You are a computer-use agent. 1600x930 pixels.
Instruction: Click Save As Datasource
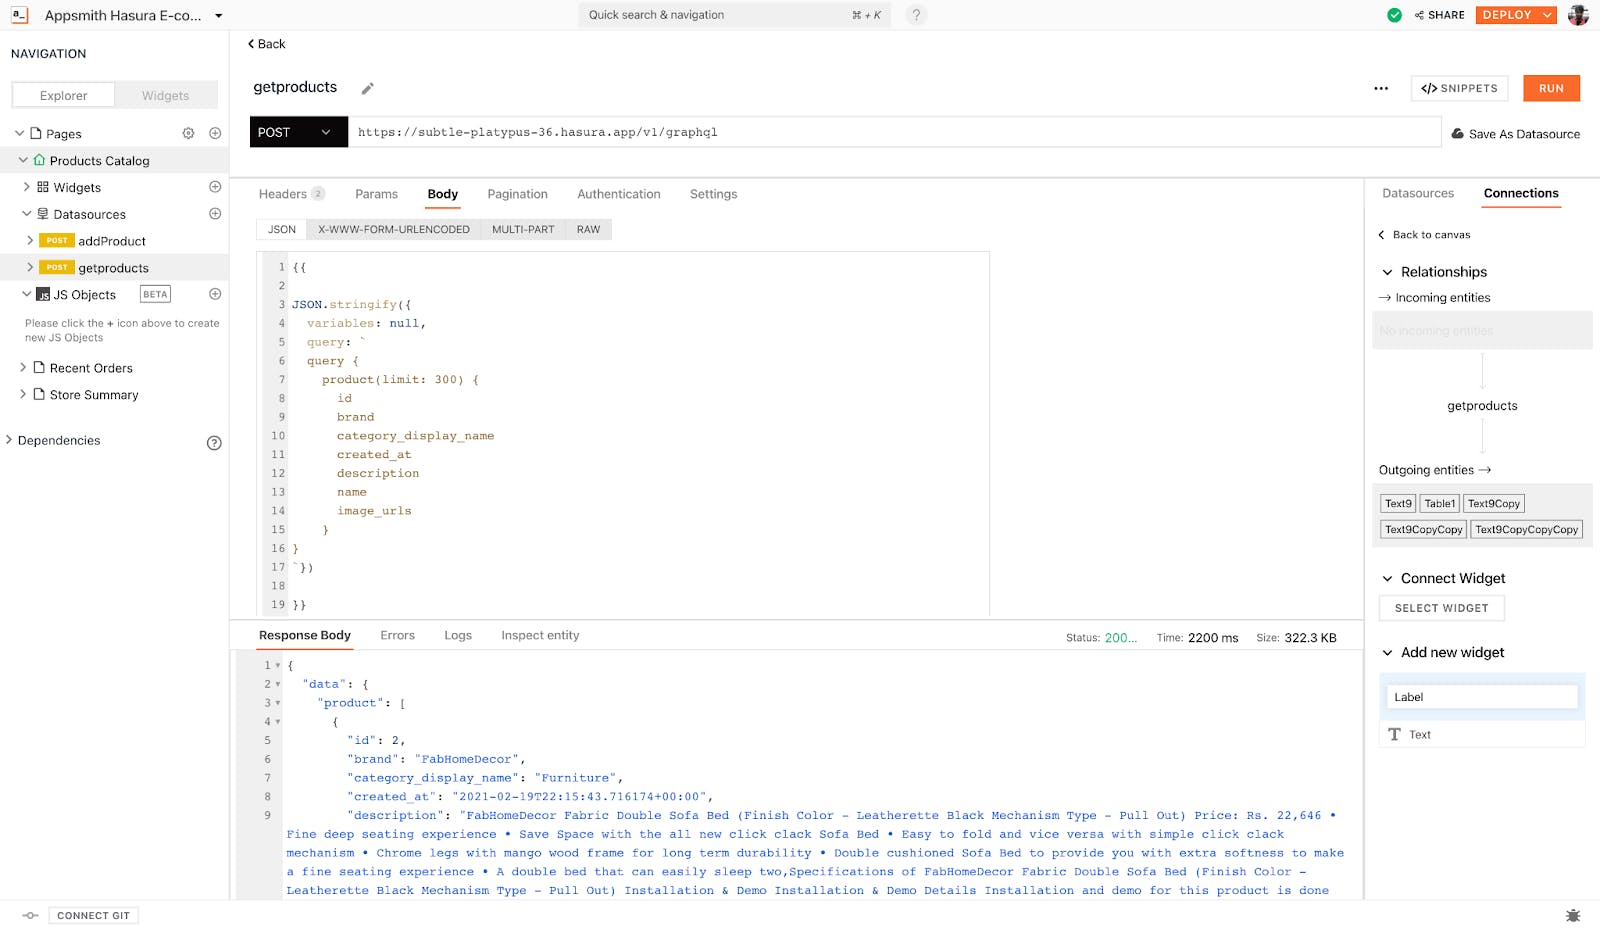click(1515, 134)
